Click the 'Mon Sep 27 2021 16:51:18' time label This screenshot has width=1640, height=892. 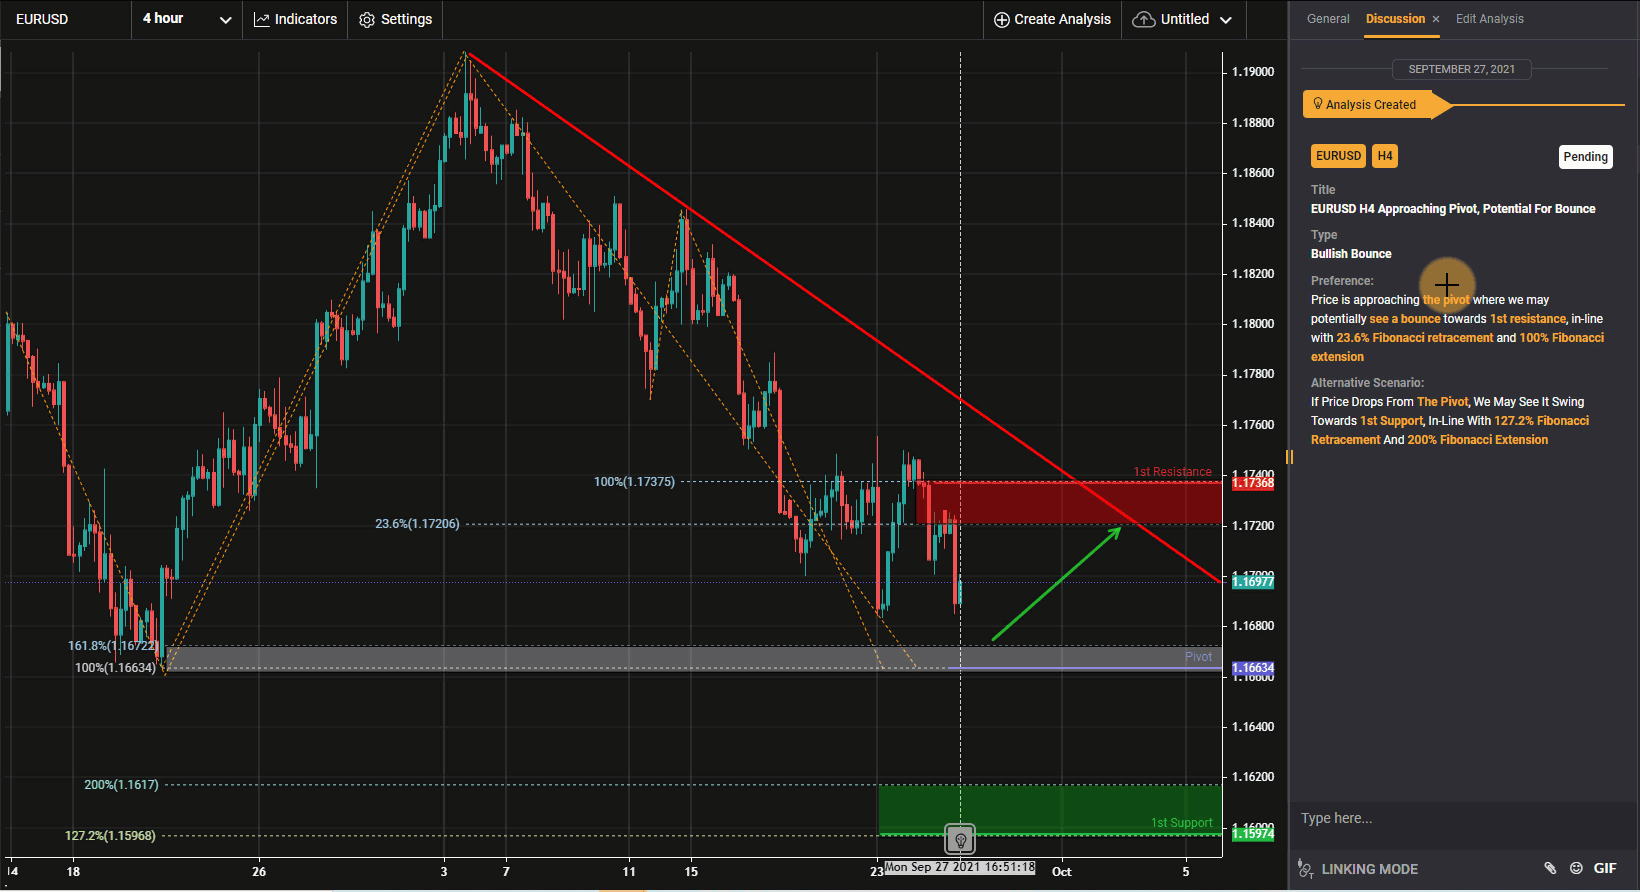[x=960, y=867]
